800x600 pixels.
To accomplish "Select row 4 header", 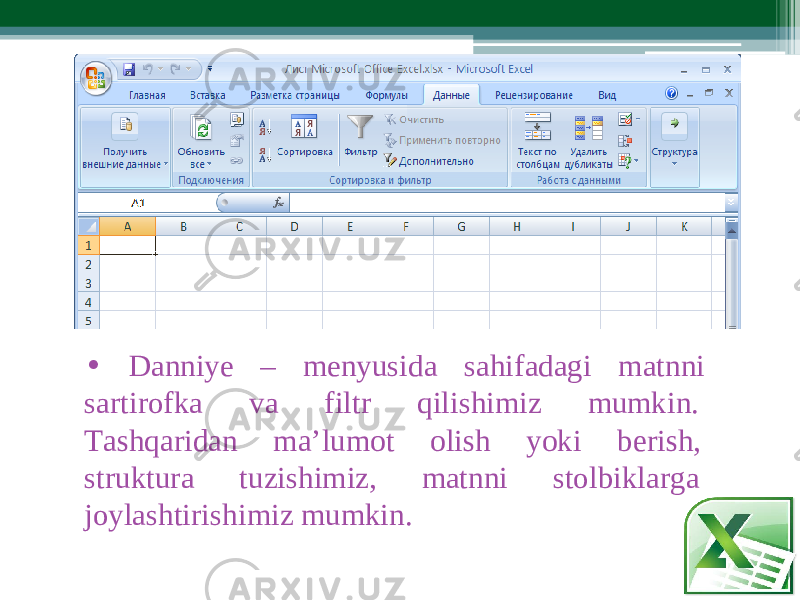I will pos(89,302).
